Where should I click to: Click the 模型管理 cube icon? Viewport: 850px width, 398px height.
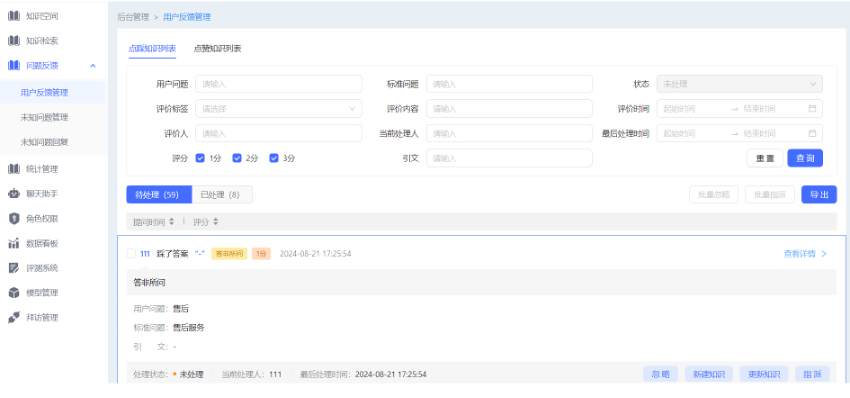click(14, 293)
